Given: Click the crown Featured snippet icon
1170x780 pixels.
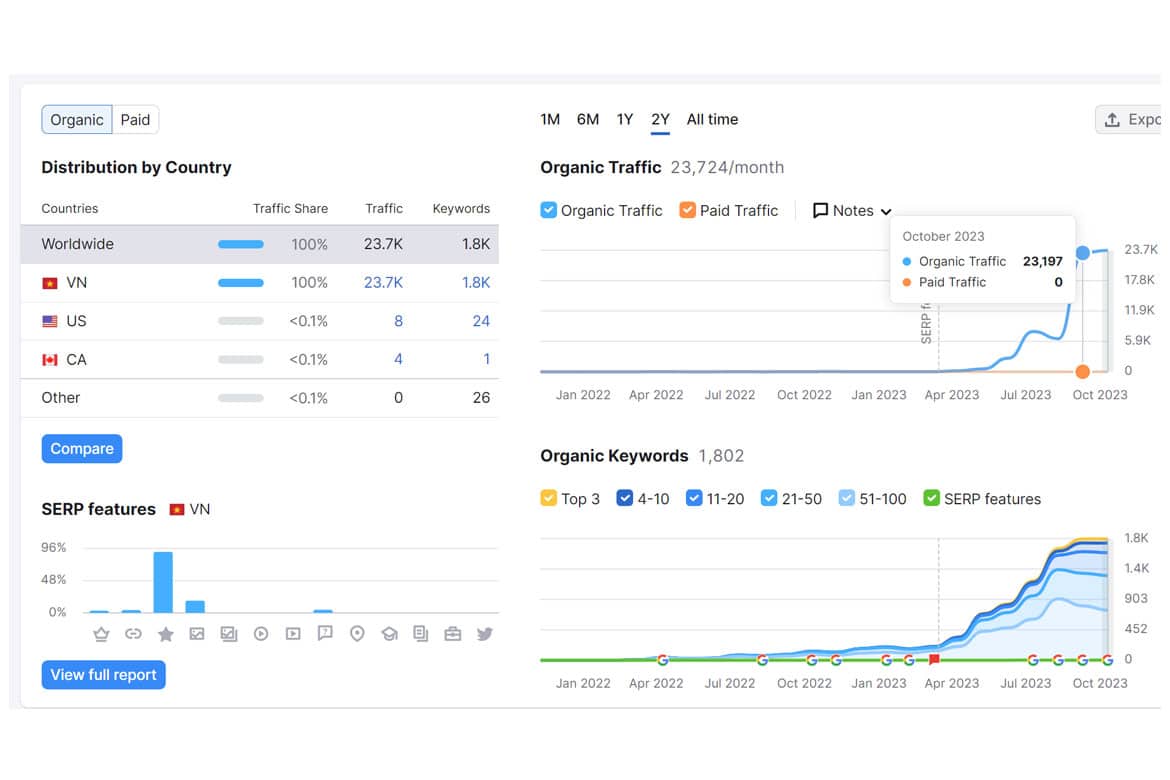Looking at the screenshot, I should pyautogui.click(x=101, y=634).
